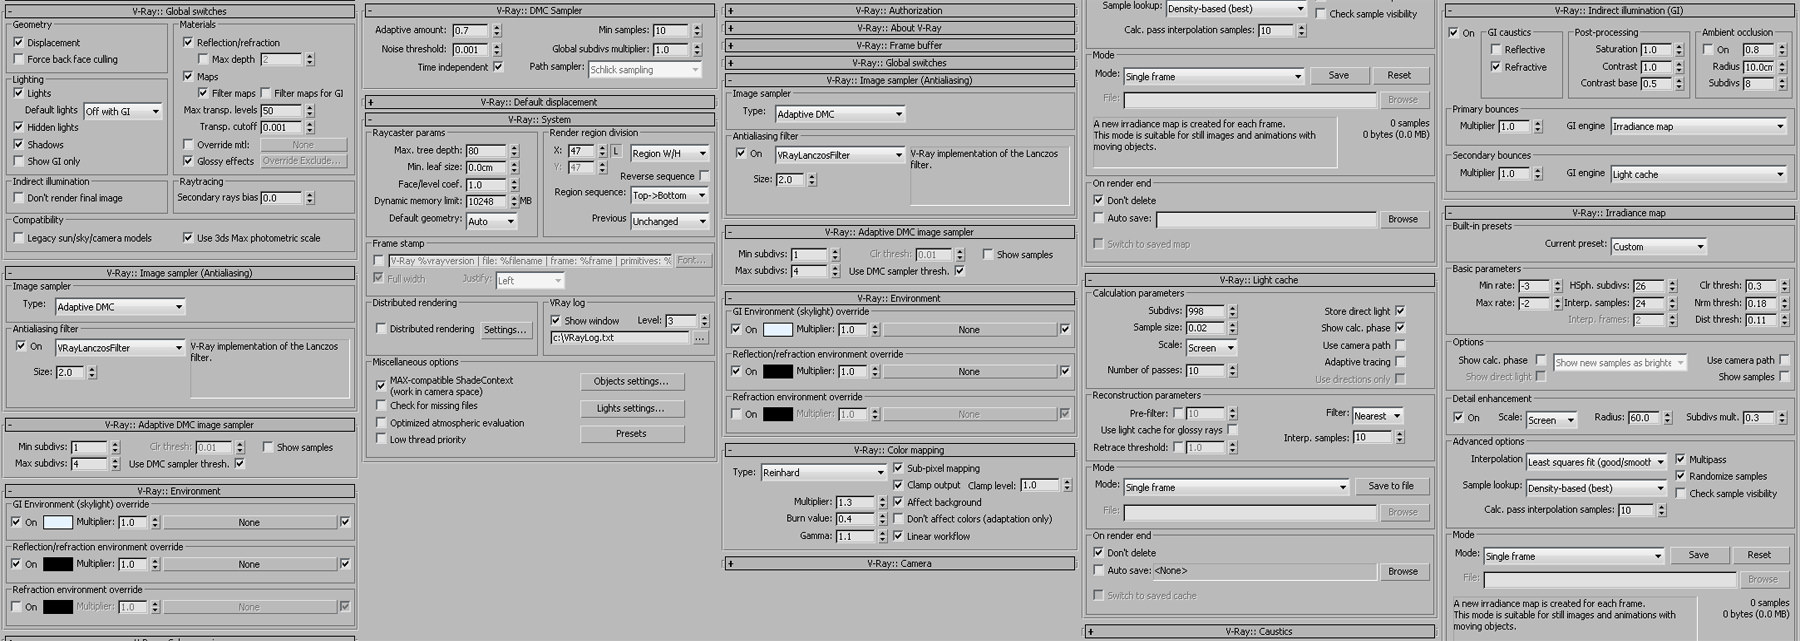Collapse the Color mapping rollout
Screen dimensions: 1800x641
898,450
